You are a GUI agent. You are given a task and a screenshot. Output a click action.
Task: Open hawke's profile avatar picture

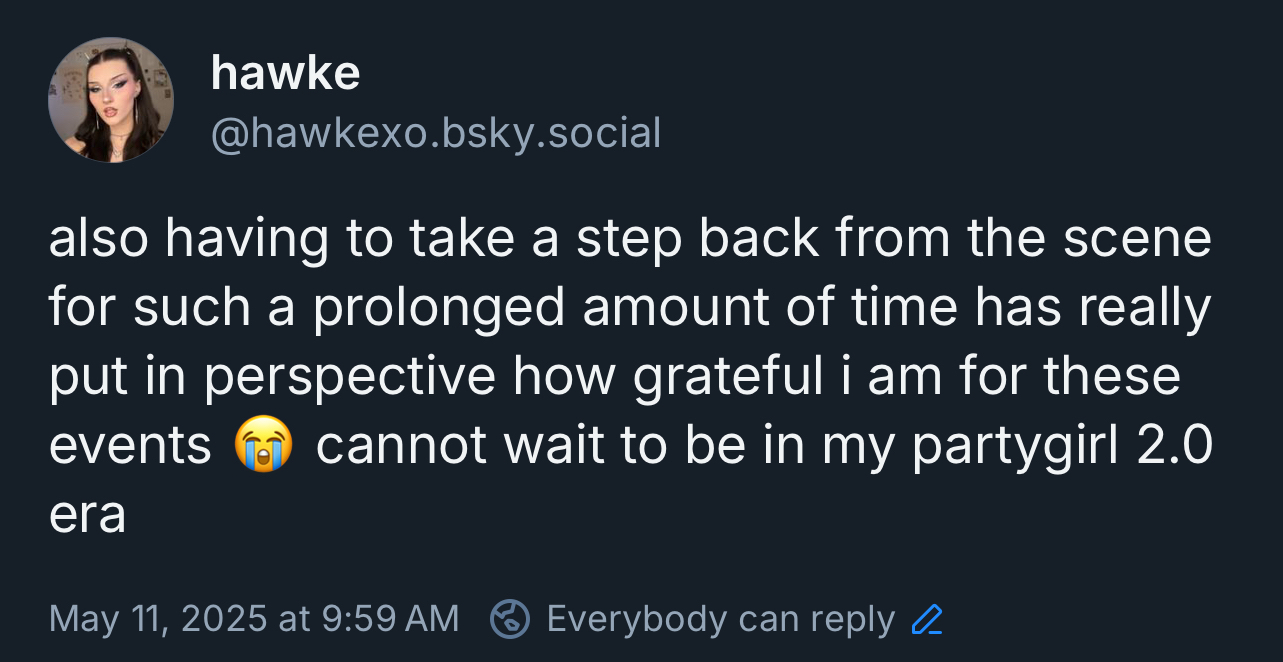(110, 100)
